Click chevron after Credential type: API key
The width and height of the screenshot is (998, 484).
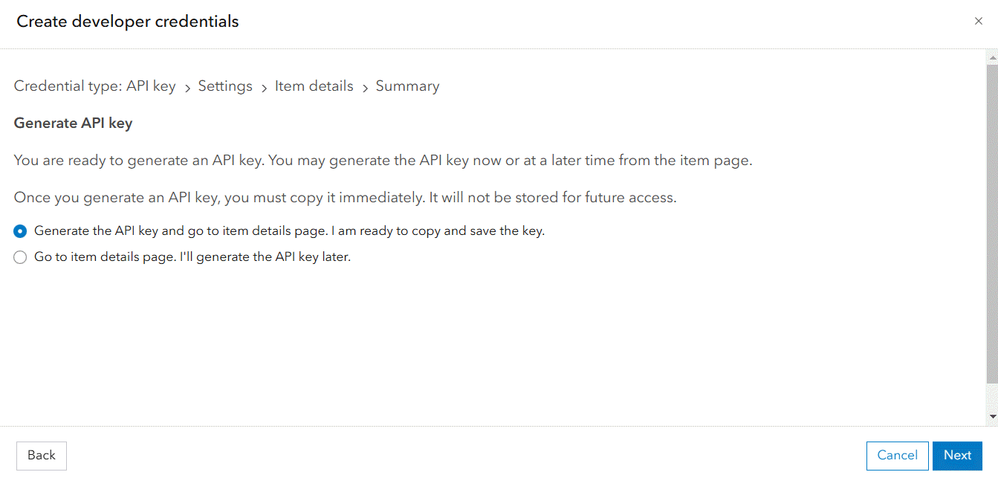point(187,88)
